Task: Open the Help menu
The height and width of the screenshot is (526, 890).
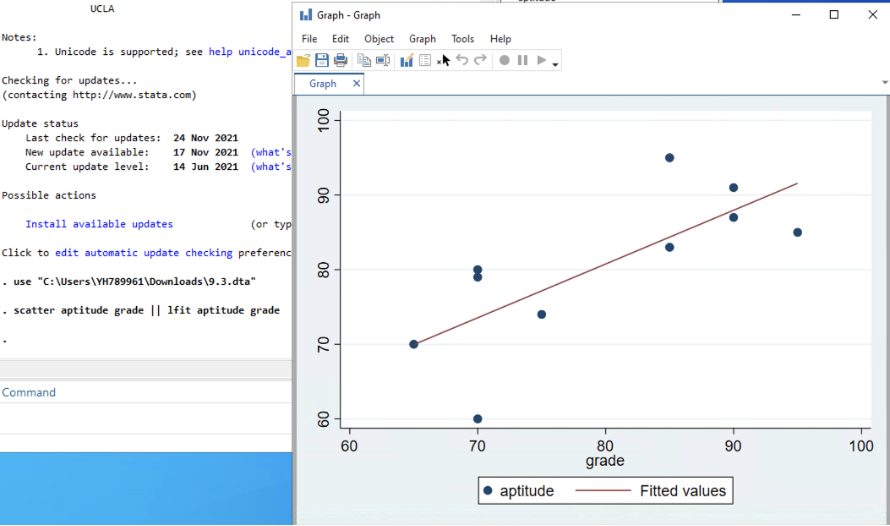Action: pos(501,39)
